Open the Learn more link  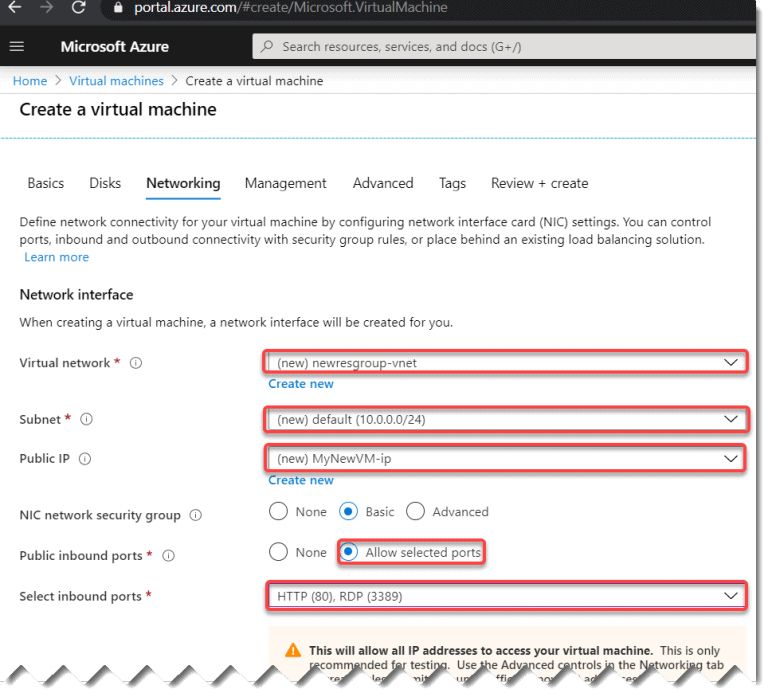click(57, 258)
